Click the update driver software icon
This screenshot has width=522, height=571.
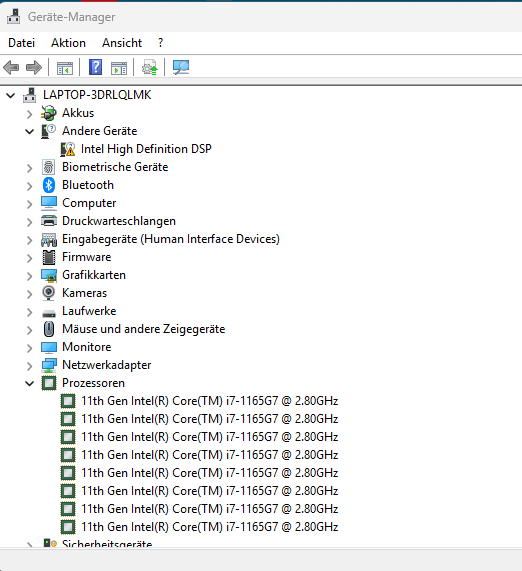(x=149, y=67)
